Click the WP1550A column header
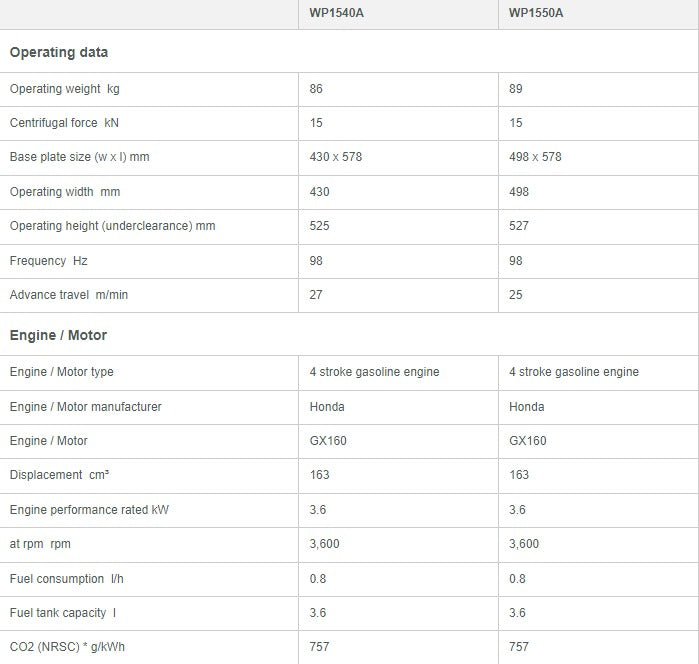The image size is (699, 664). pyautogui.click(x=537, y=13)
